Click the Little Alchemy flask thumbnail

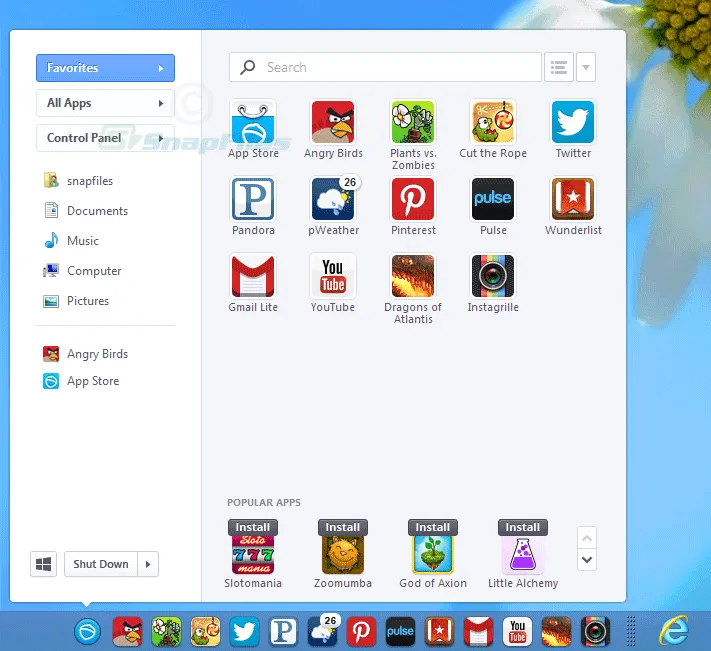click(522, 554)
